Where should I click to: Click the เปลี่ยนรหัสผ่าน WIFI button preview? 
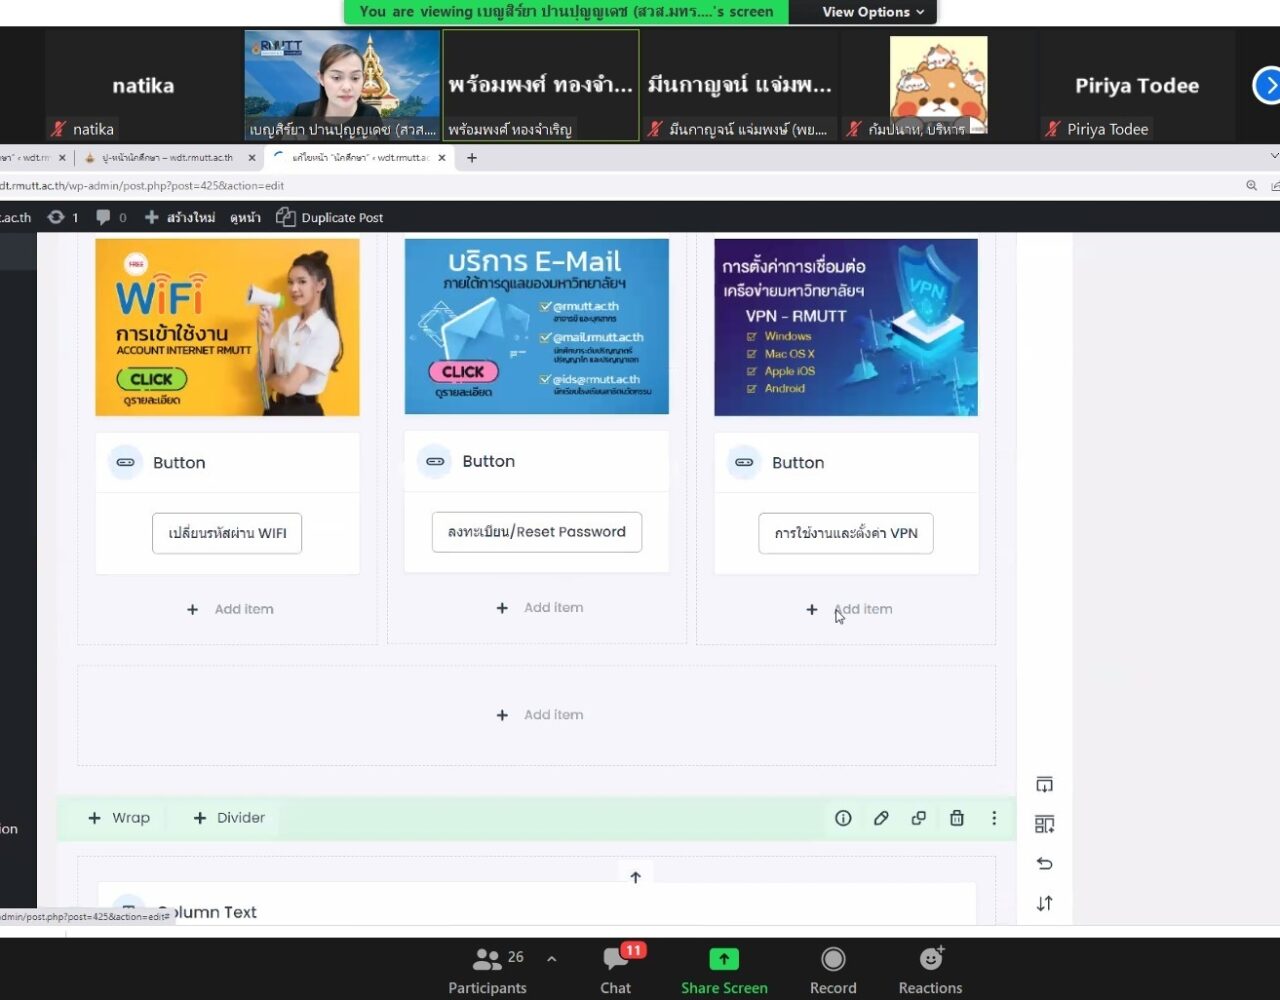click(x=227, y=533)
